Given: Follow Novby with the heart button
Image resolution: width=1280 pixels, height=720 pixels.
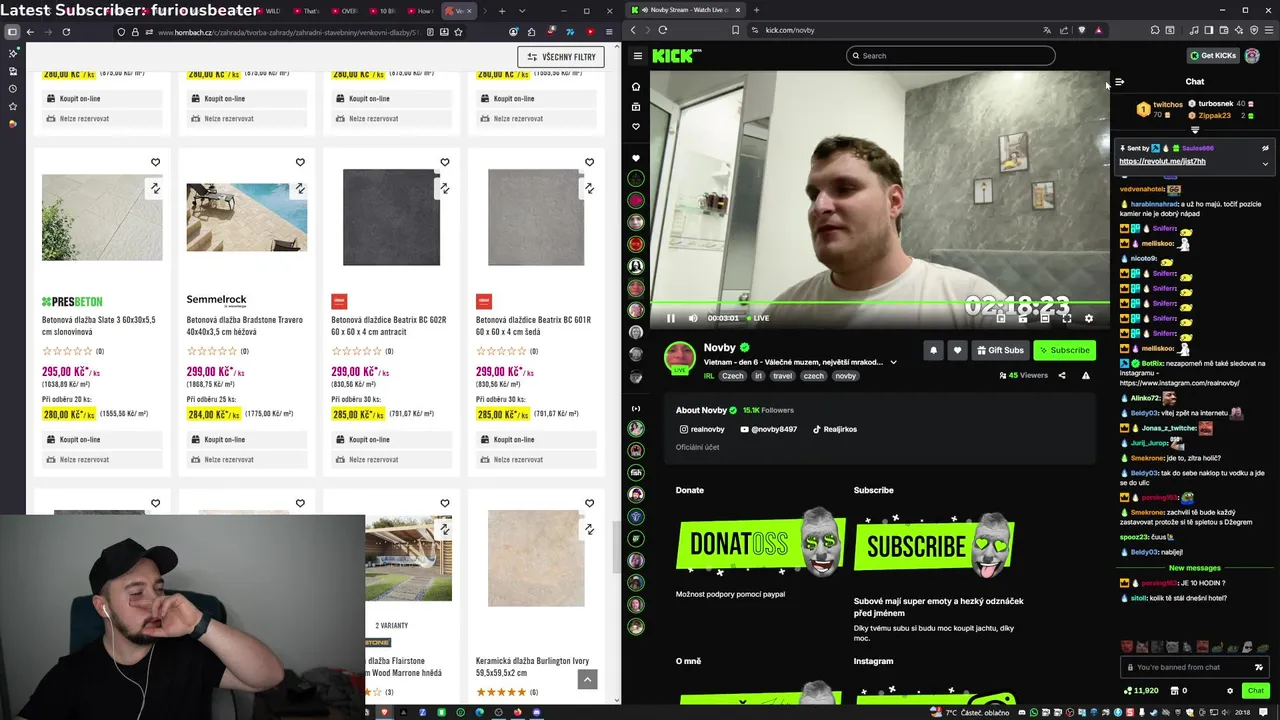Looking at the screenshot, I should pos(957,350).
